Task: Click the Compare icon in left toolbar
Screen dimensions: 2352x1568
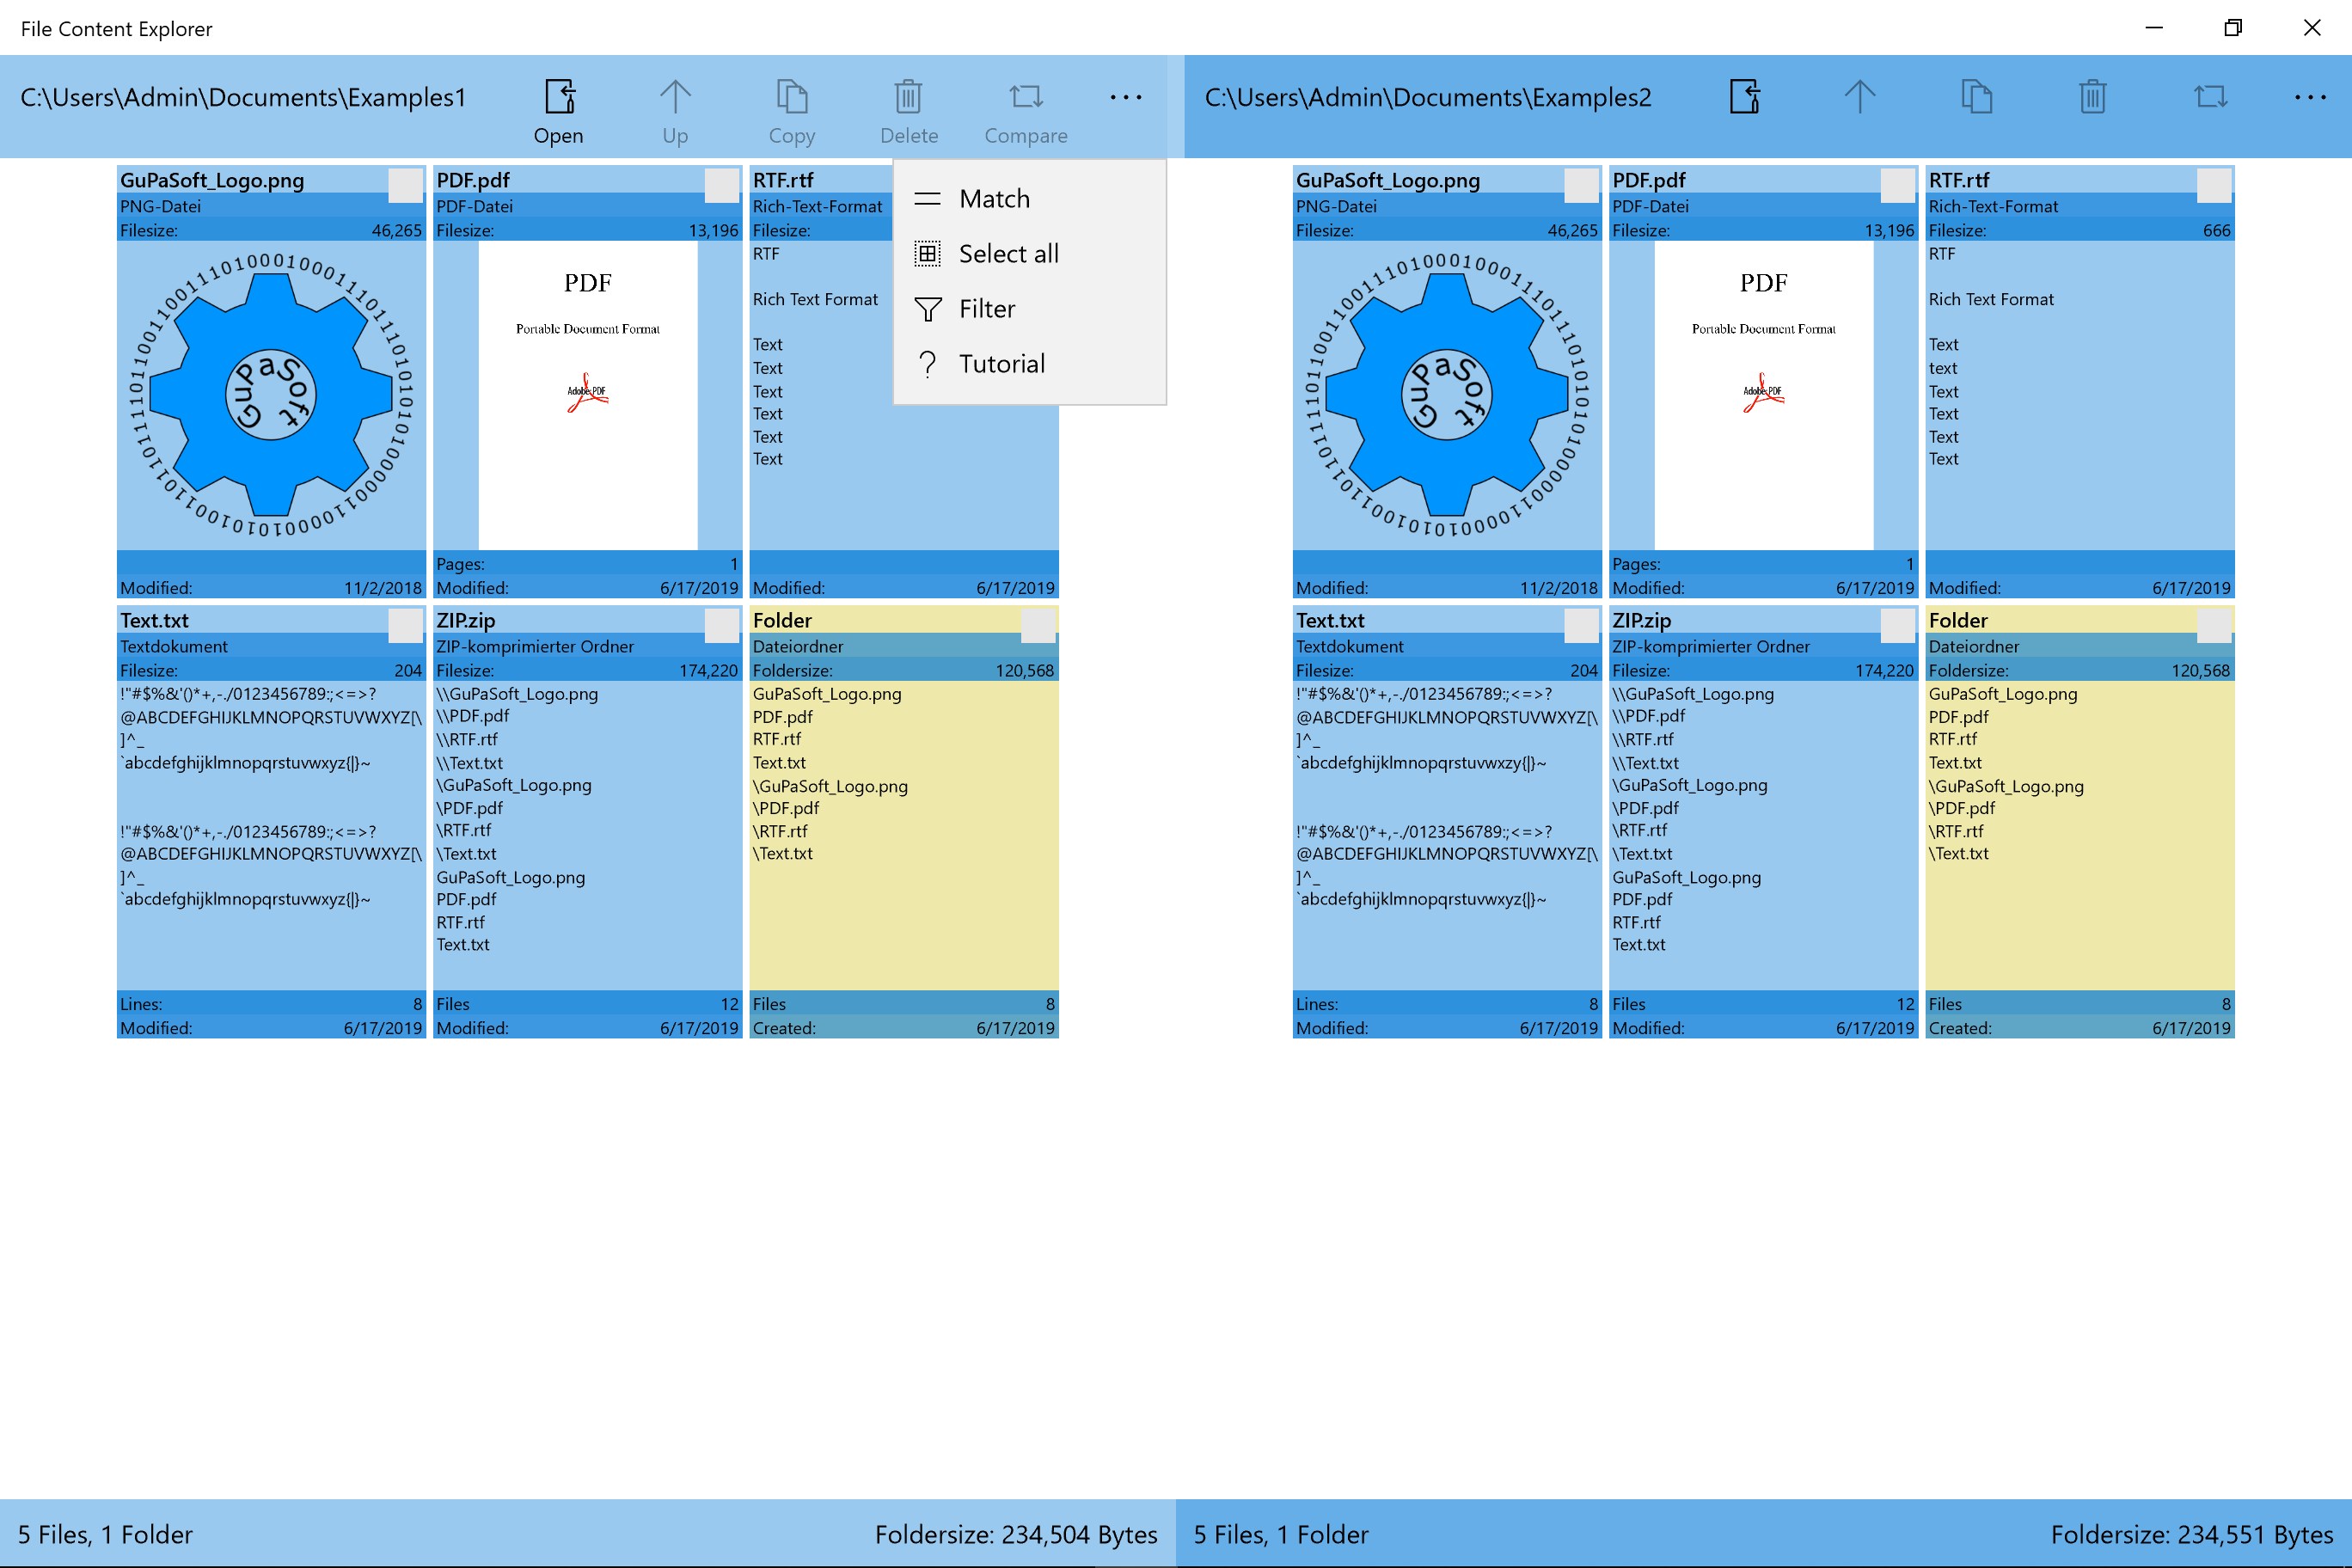Action: [x=1025, y=98]
